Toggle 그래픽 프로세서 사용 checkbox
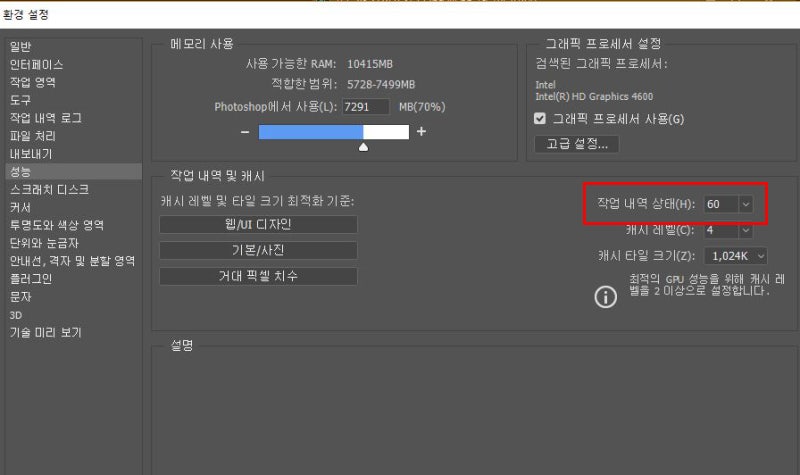 pyautogui.click(x=539, y=119)
